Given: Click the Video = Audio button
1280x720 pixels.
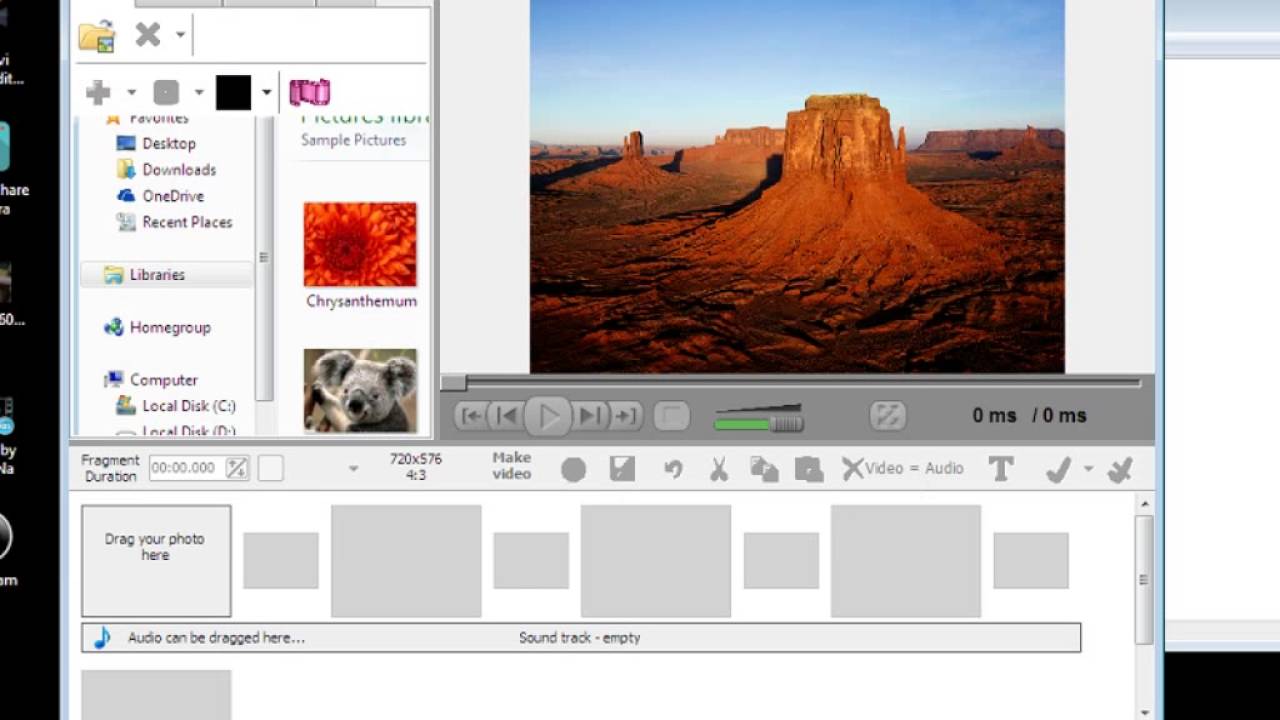Looking at the screenshot, I should tap(903, 468).
